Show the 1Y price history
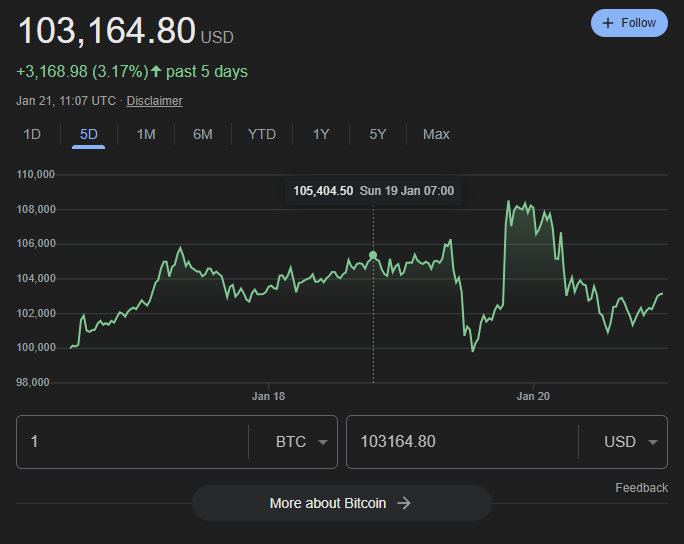This screenshot has width=684, height=544. click(321, 134)
